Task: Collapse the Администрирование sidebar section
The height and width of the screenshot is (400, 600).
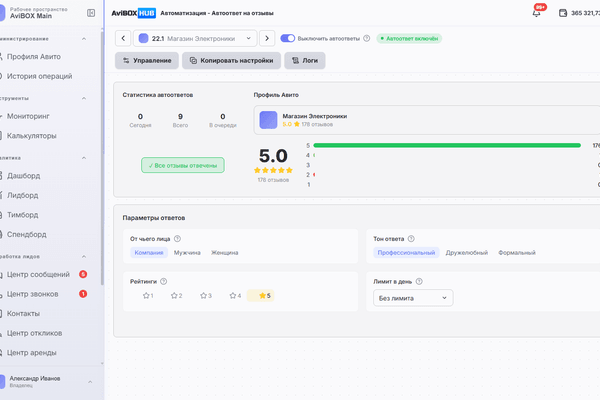Action: [x=84, y=39]
